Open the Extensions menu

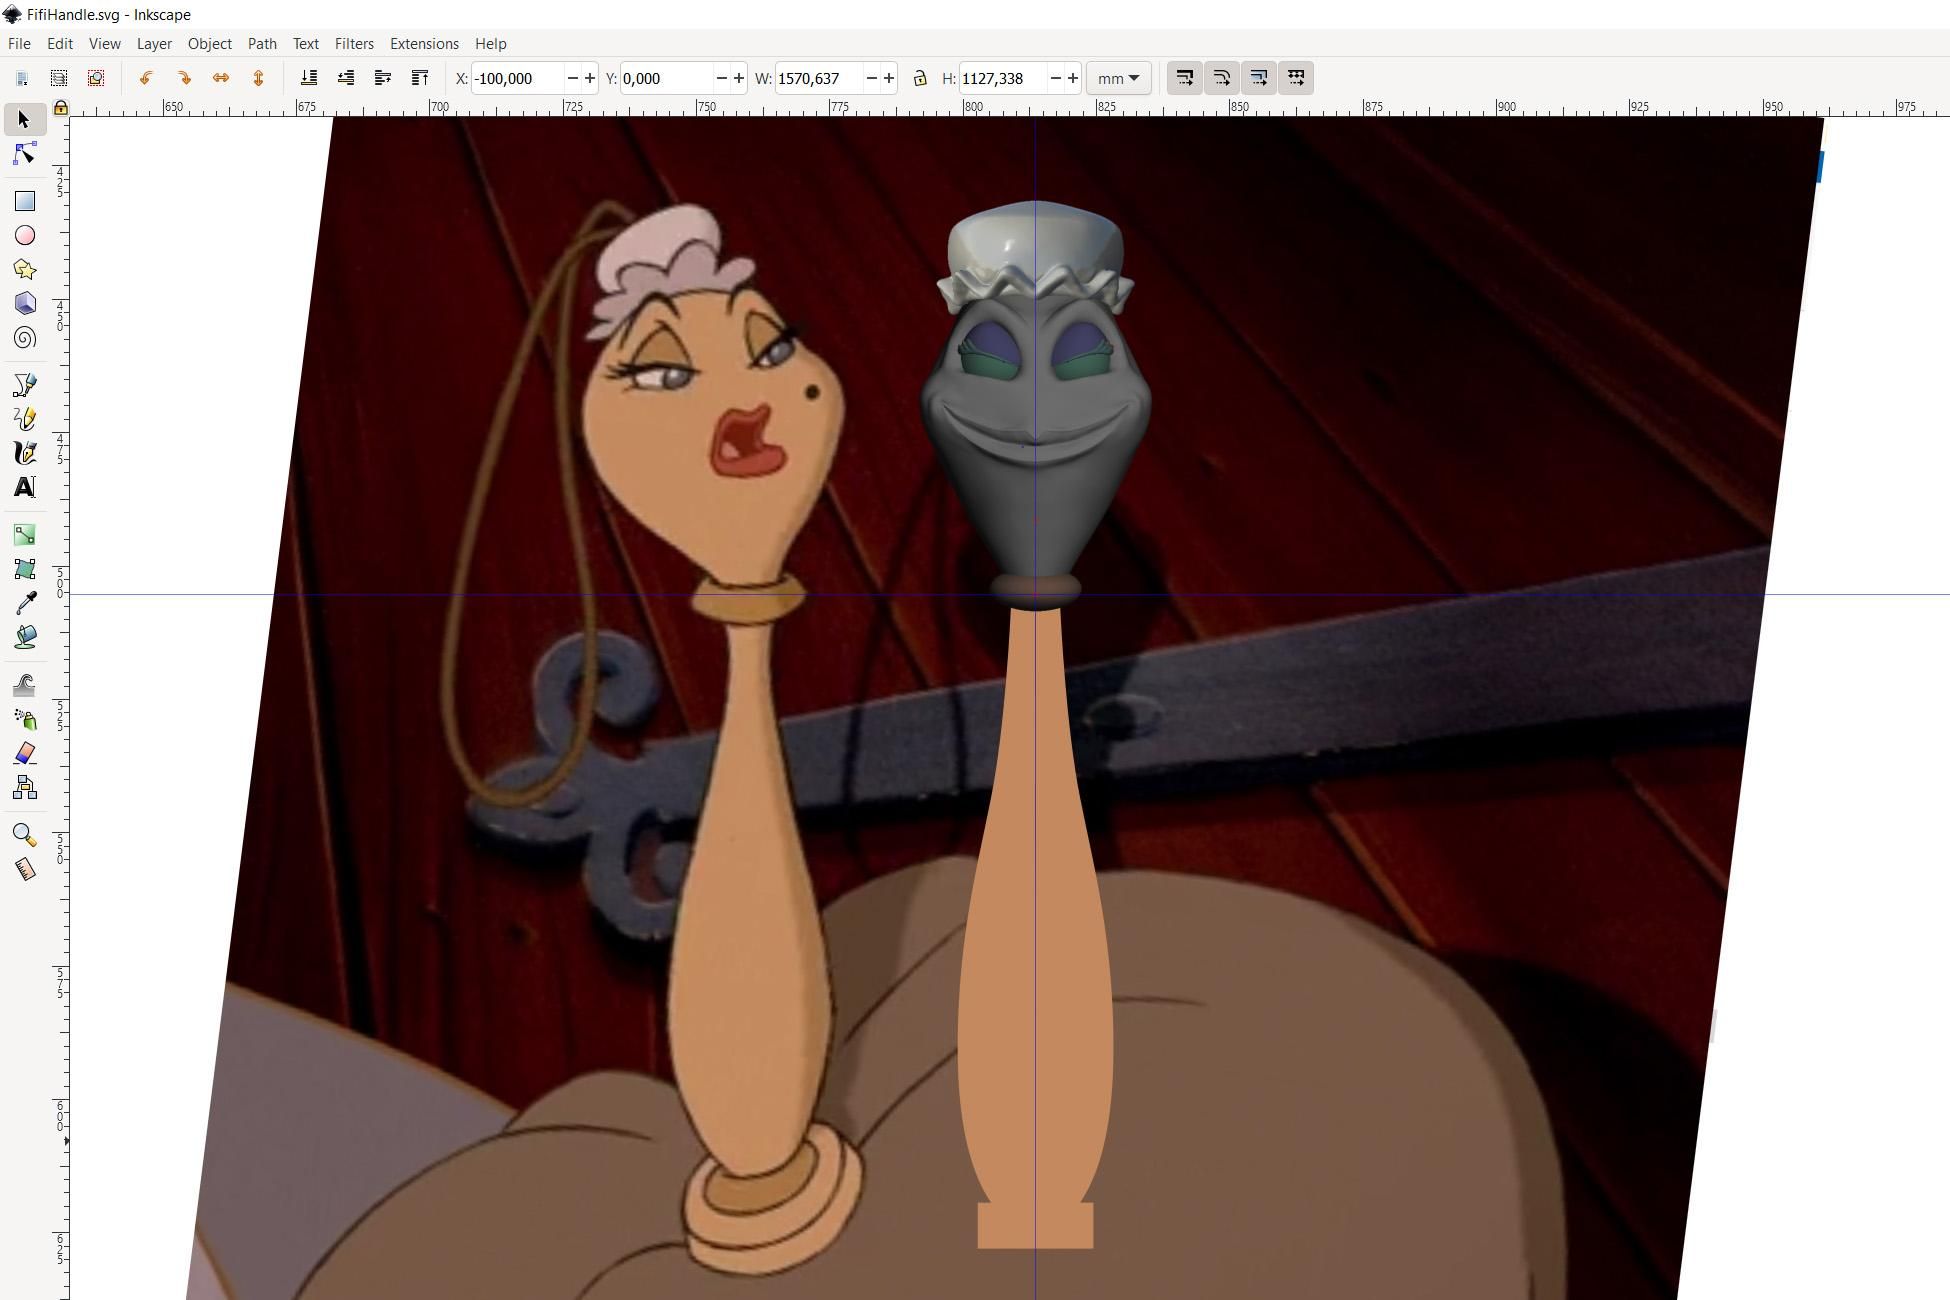pos(424,44)
